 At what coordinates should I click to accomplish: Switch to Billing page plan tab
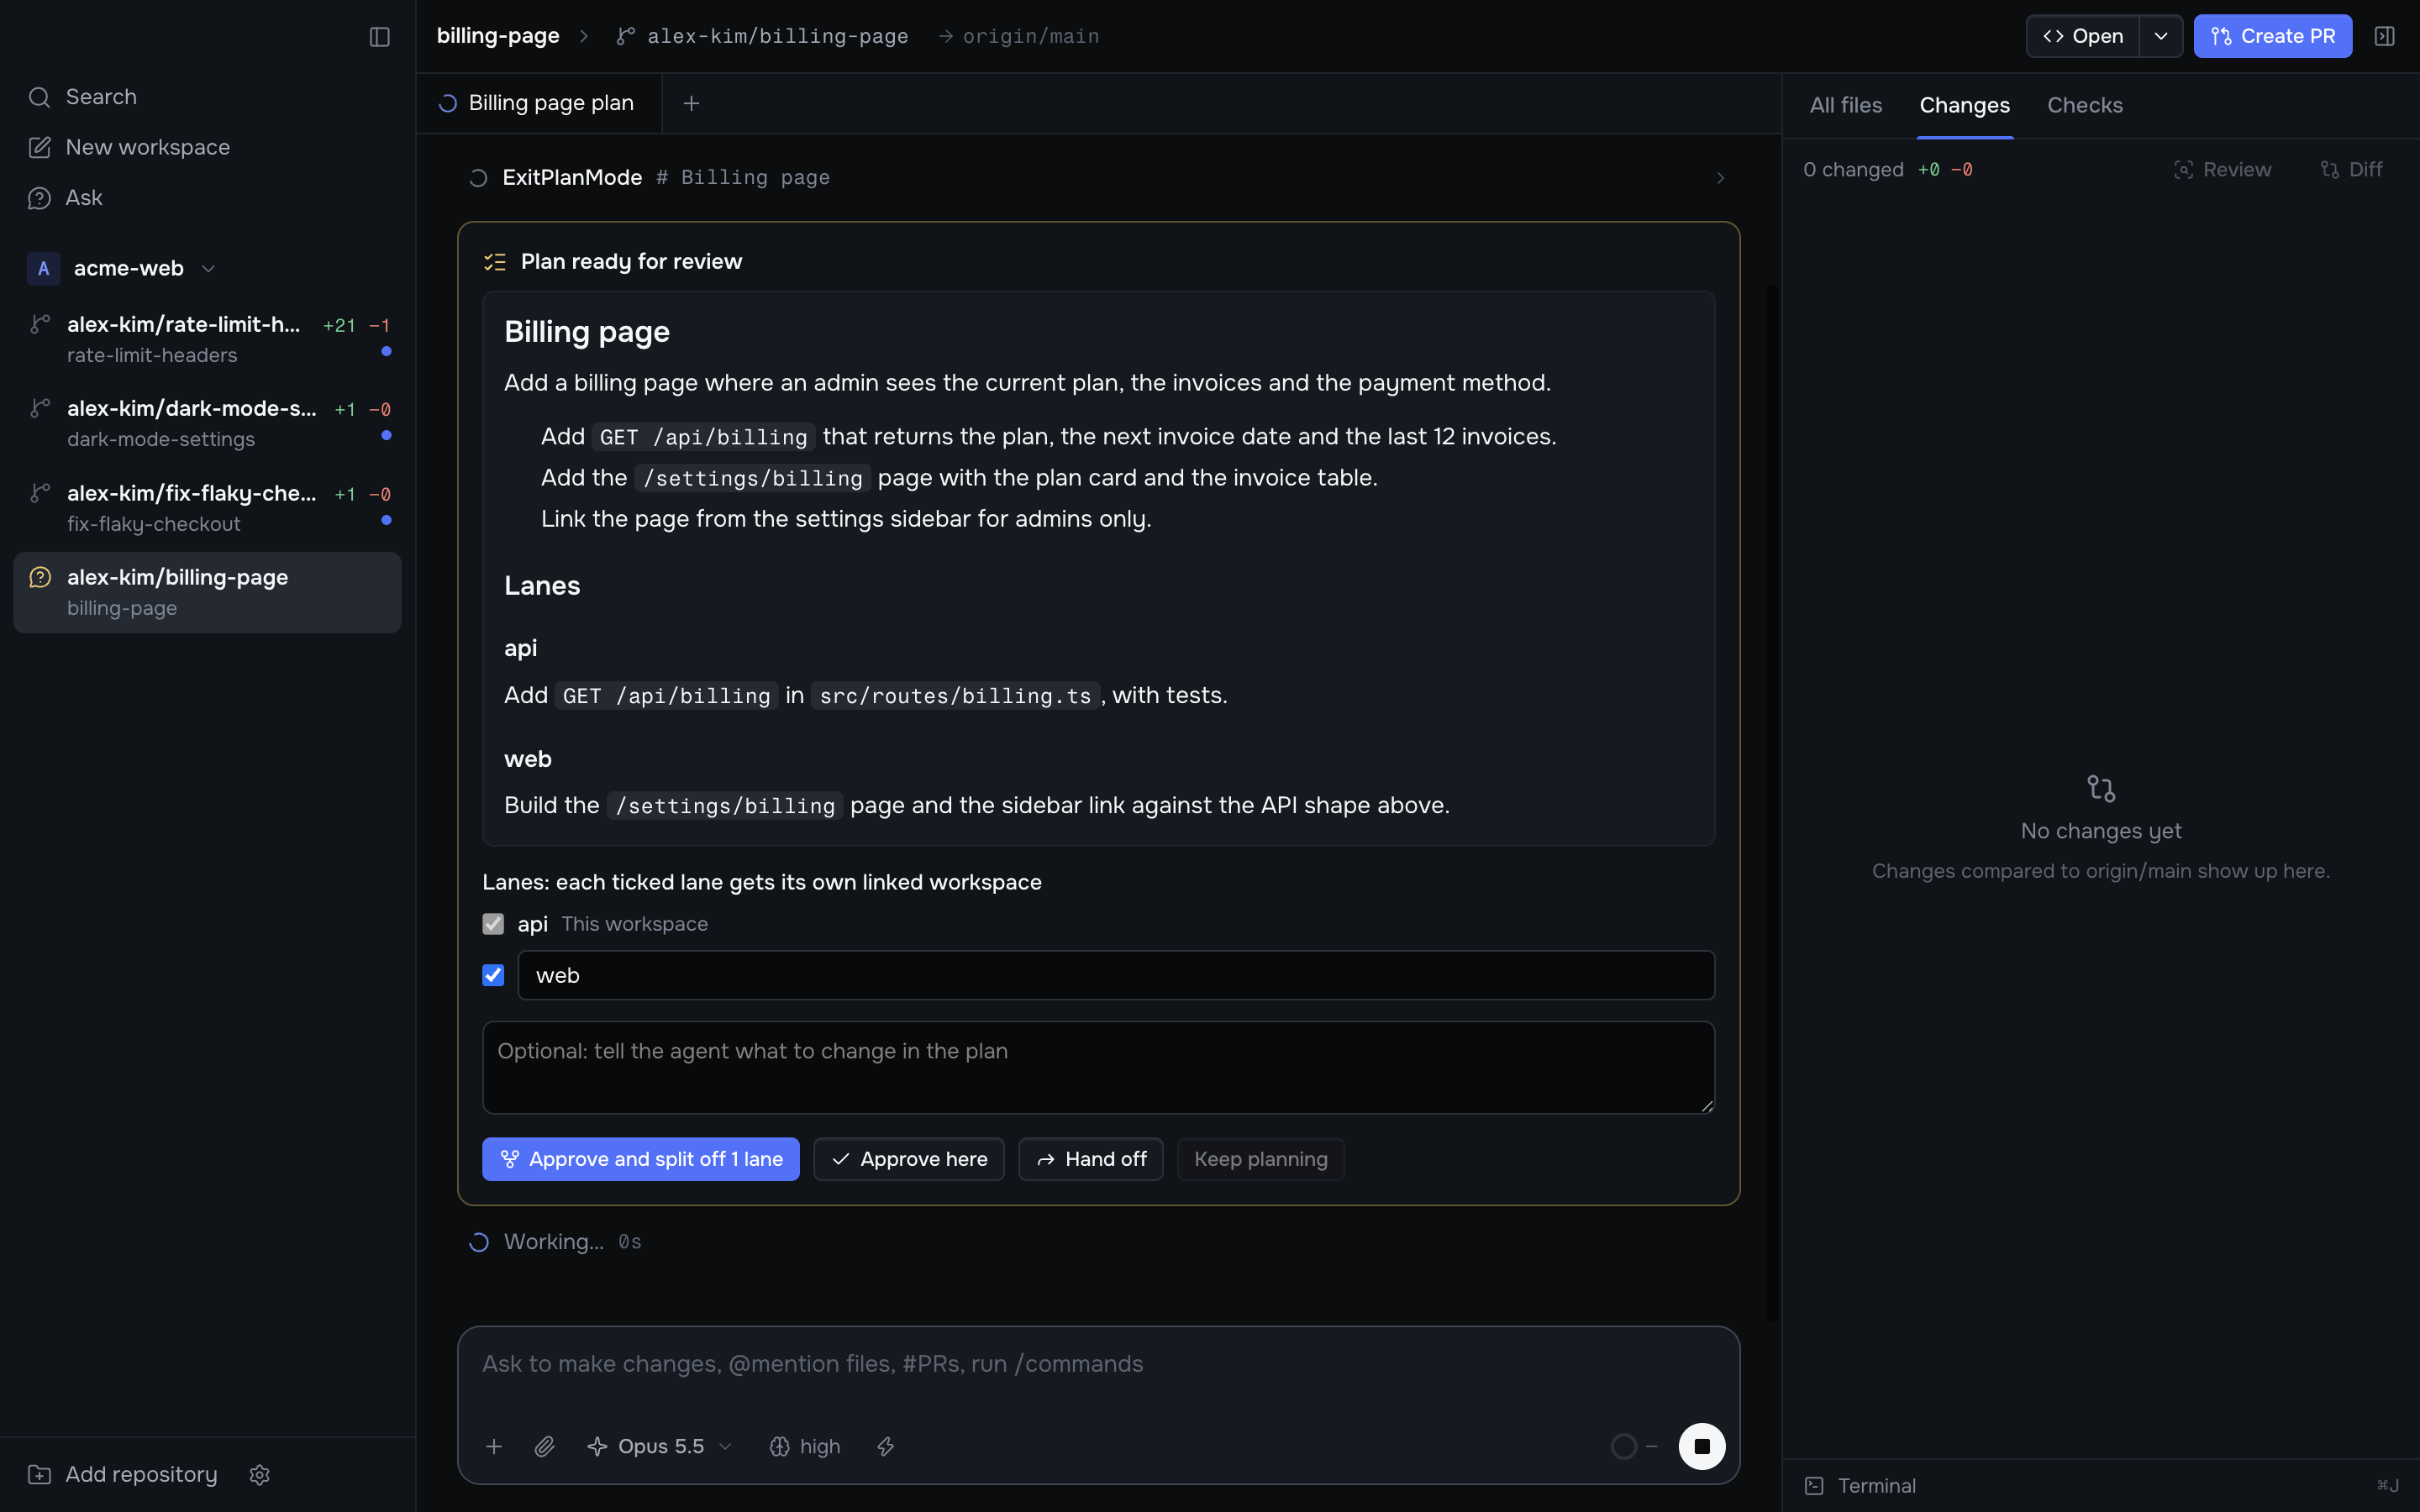[x=538, y=103]
